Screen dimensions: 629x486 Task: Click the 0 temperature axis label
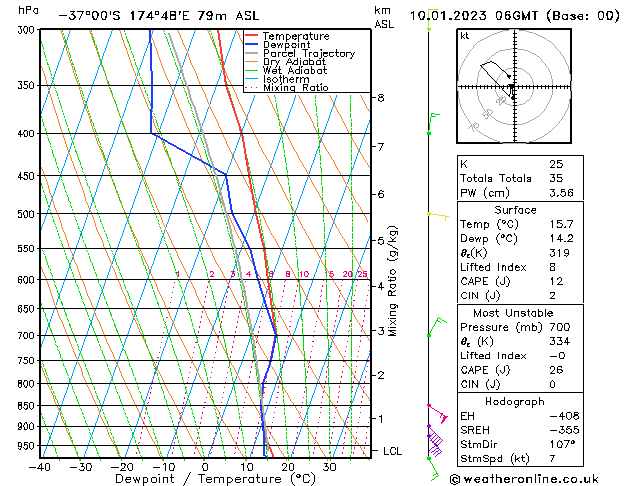point(205,467)
